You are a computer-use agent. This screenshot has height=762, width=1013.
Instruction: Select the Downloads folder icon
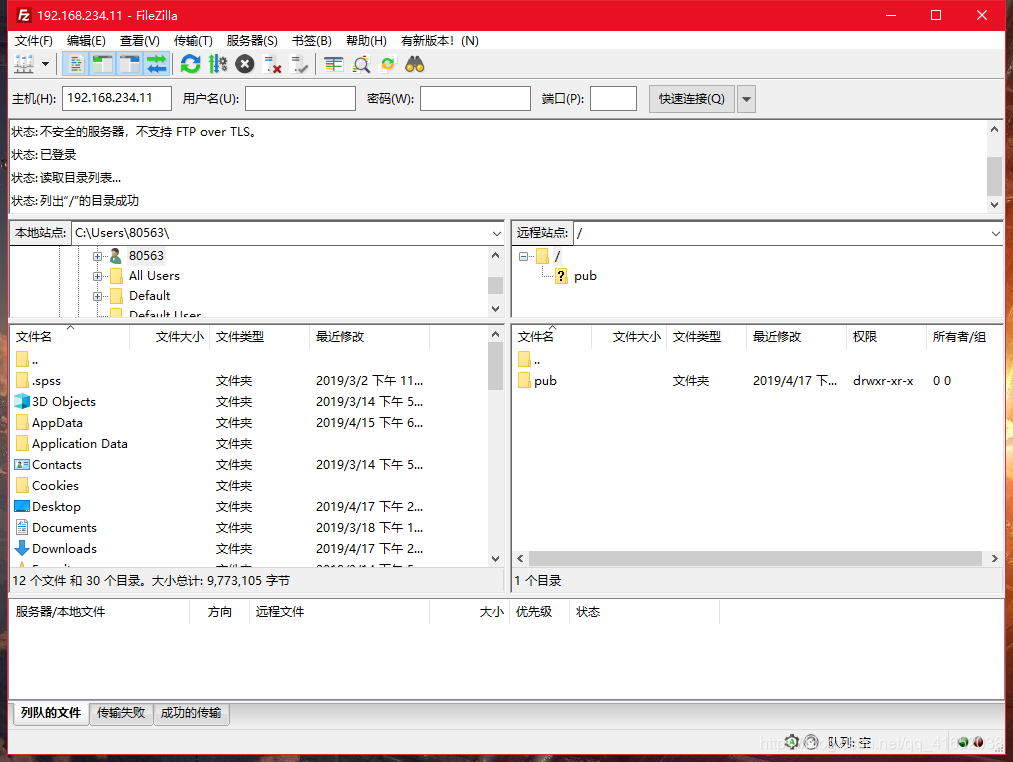click(x=22, y=548)
